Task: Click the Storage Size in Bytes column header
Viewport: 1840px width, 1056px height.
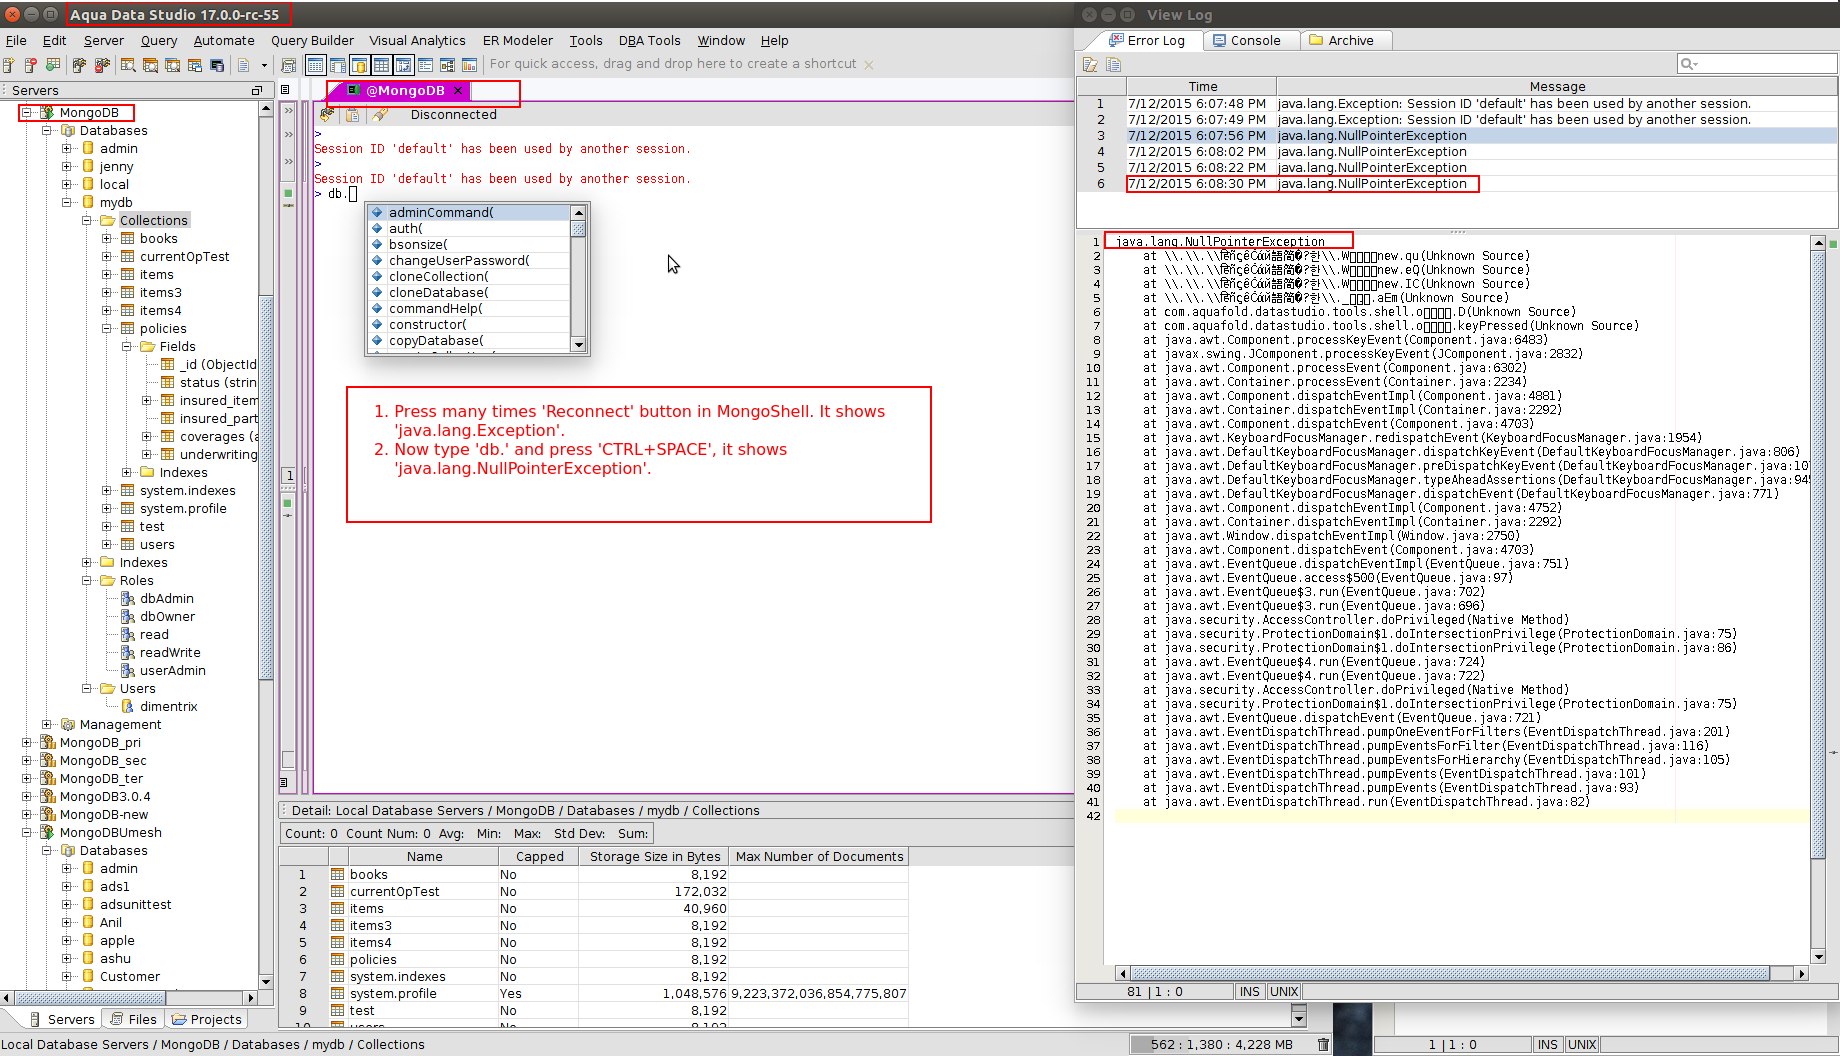Action: (x=655, y=856)
